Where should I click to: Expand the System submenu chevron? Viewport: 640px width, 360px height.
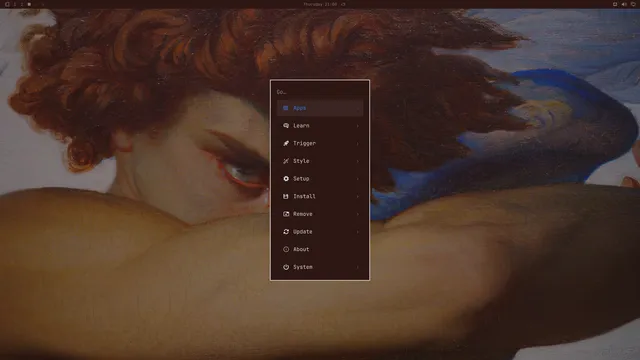[x=358, y=267]
